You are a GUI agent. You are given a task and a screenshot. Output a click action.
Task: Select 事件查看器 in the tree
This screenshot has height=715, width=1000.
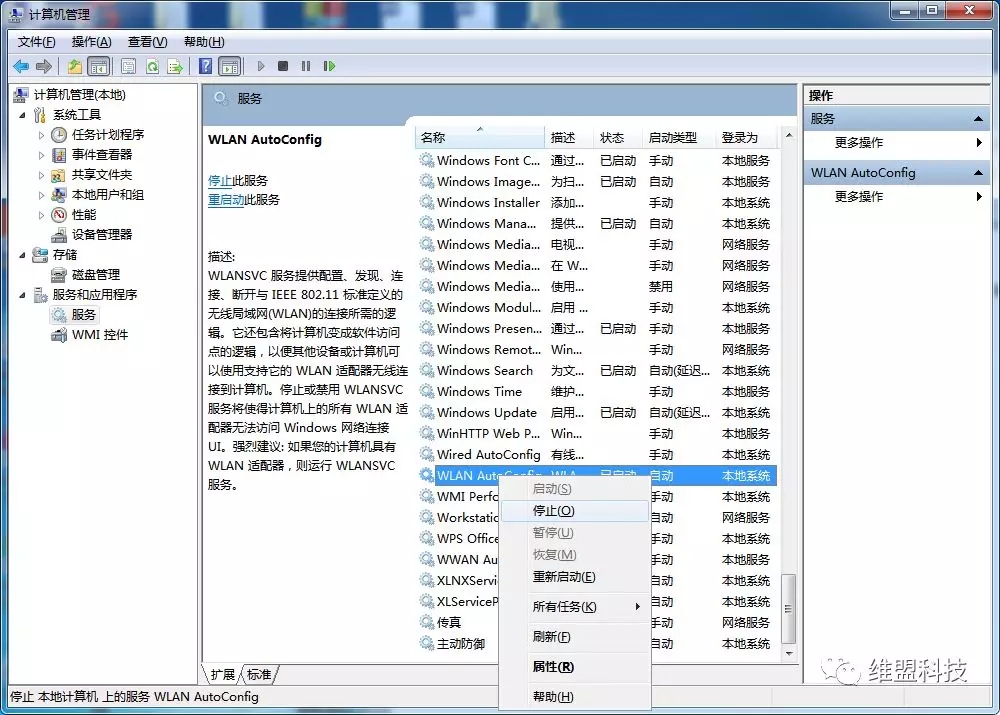(x=101, y=154)
